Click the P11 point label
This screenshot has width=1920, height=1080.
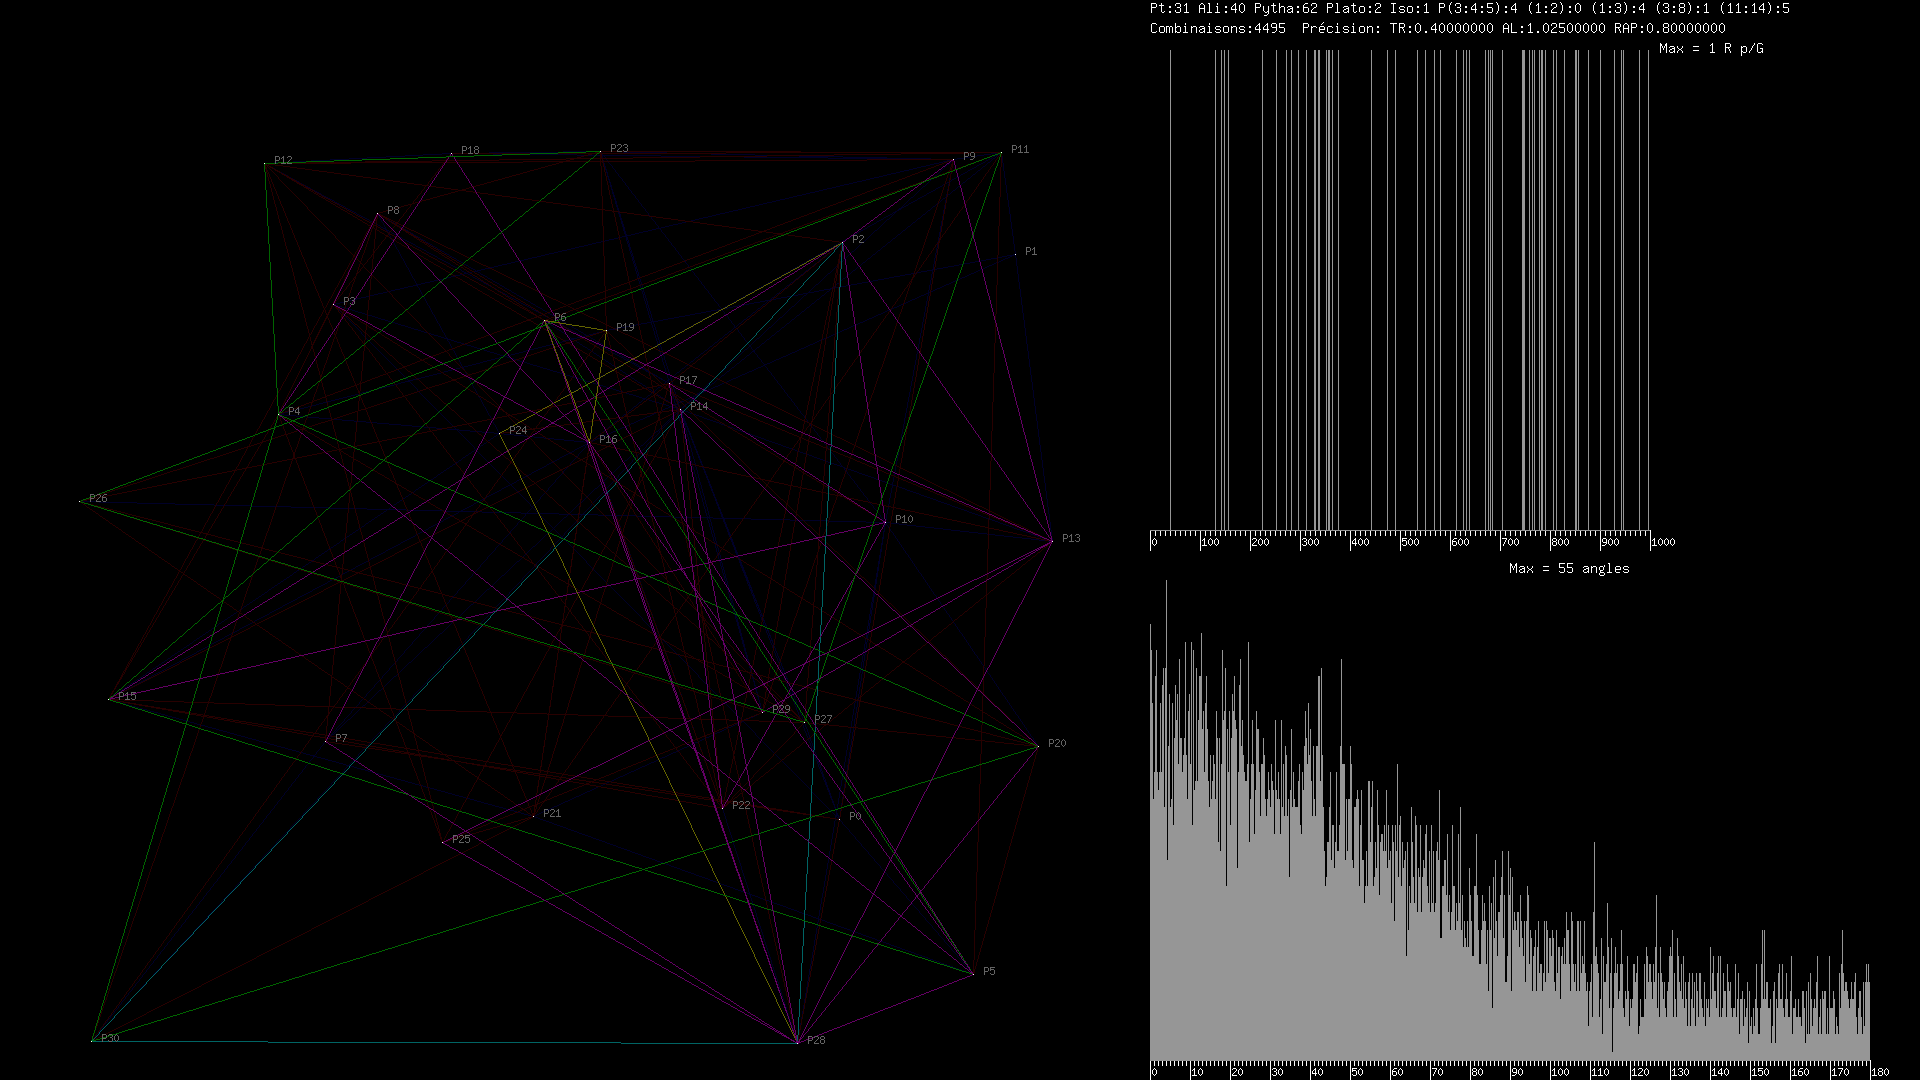[1019, 149]
